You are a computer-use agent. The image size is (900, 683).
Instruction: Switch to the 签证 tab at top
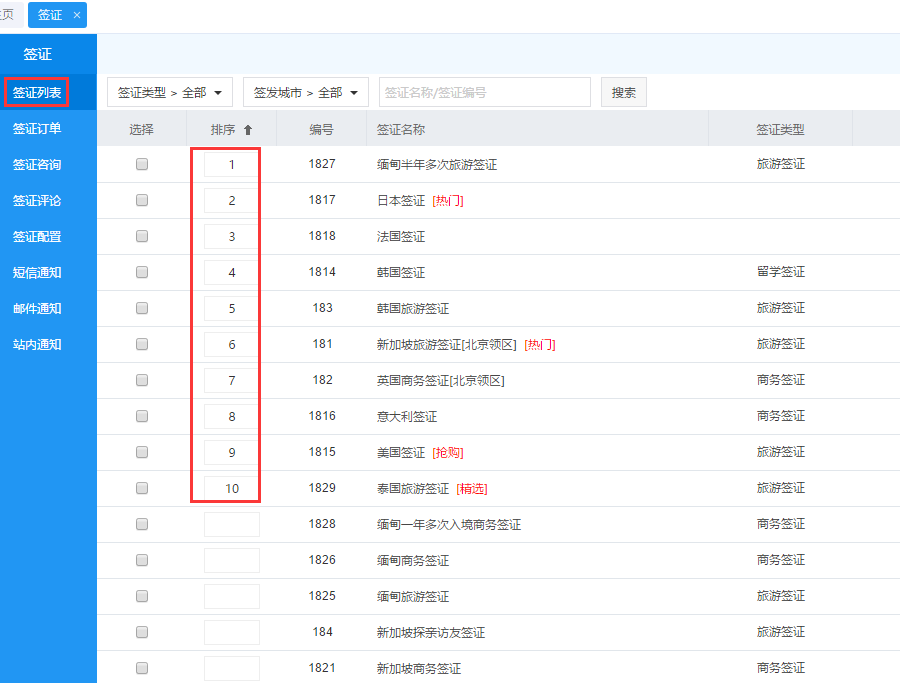click(49, 15)
